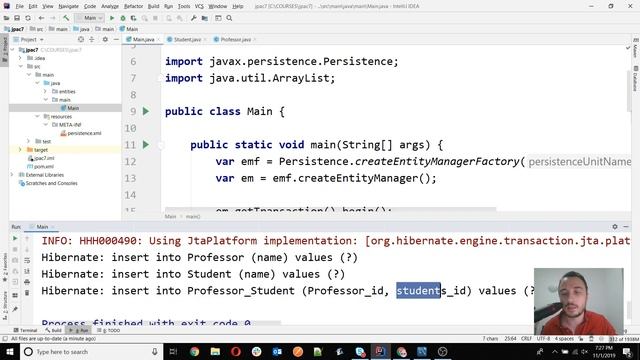Open the TODO tool window
The width and height of the screenshot is (640, 360).
click(109, 330)
